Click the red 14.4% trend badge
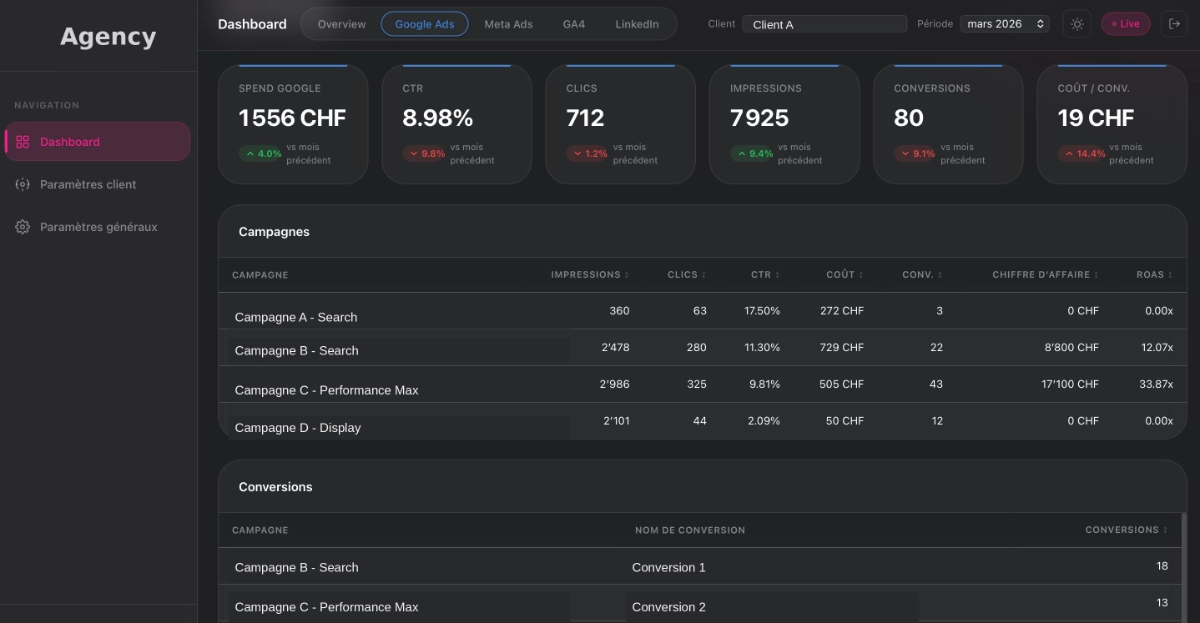1200x623 pixels. click(x=1082, y=154)
